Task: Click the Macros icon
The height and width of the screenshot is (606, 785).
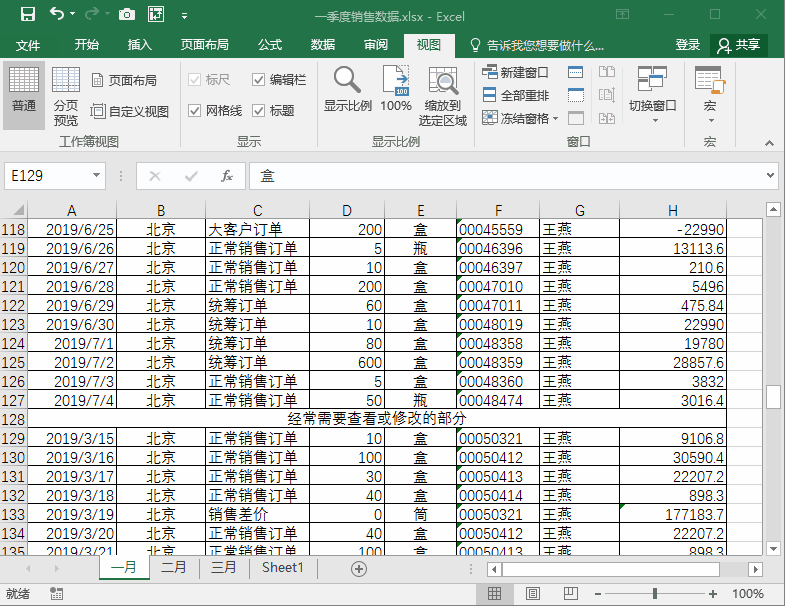Action: [x=709, y=88]
